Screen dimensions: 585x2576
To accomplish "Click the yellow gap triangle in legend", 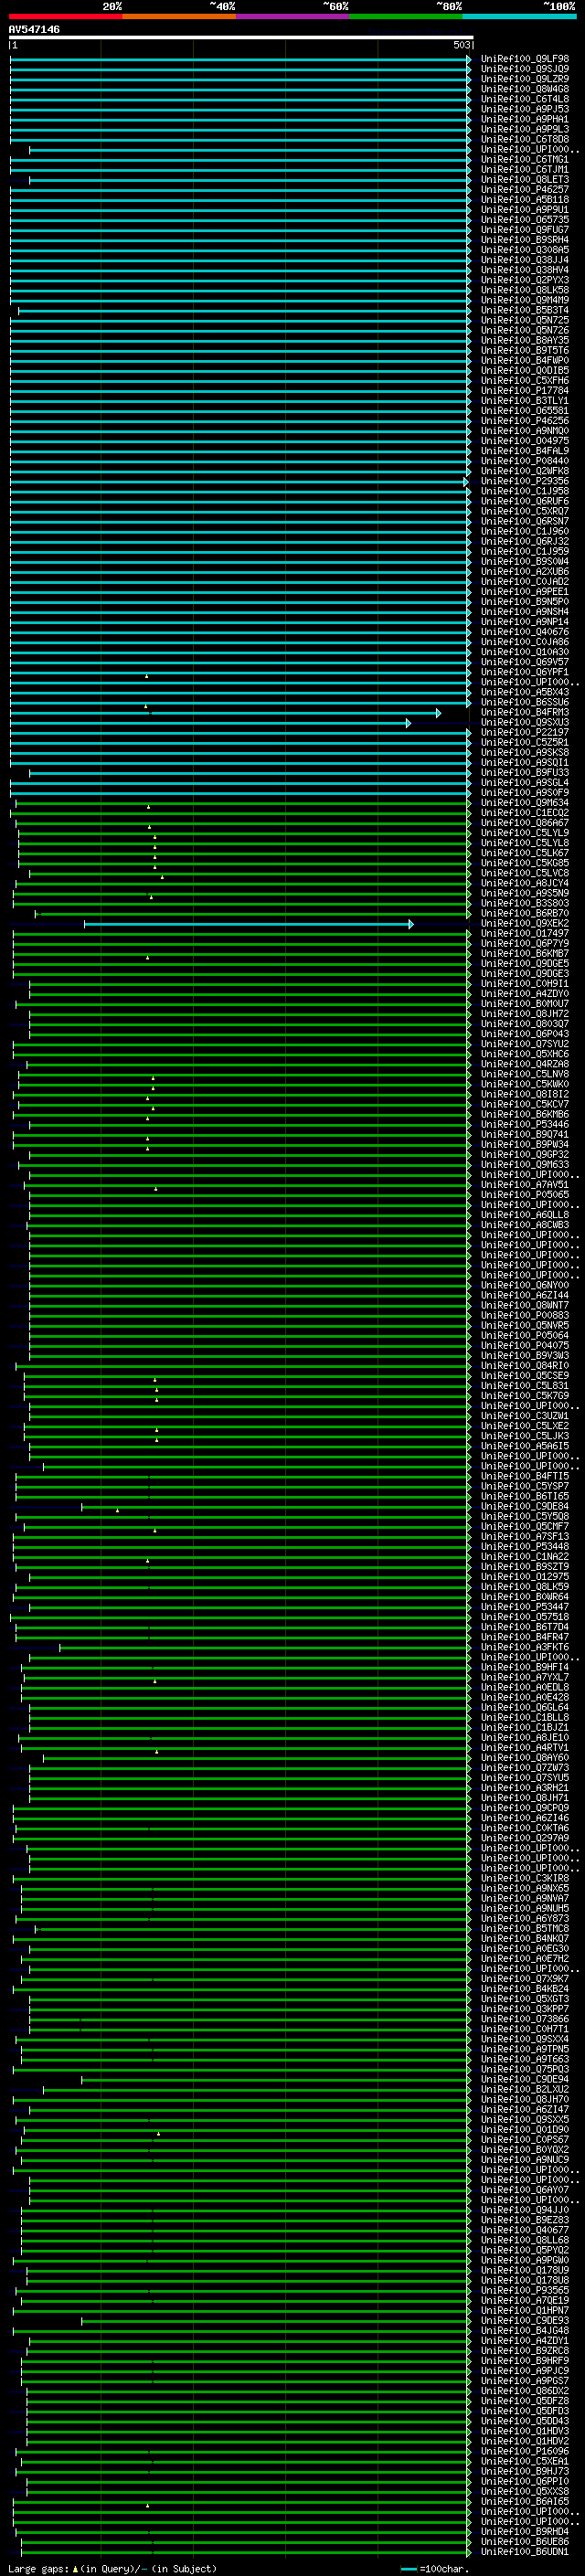I will coord(76,2568).
